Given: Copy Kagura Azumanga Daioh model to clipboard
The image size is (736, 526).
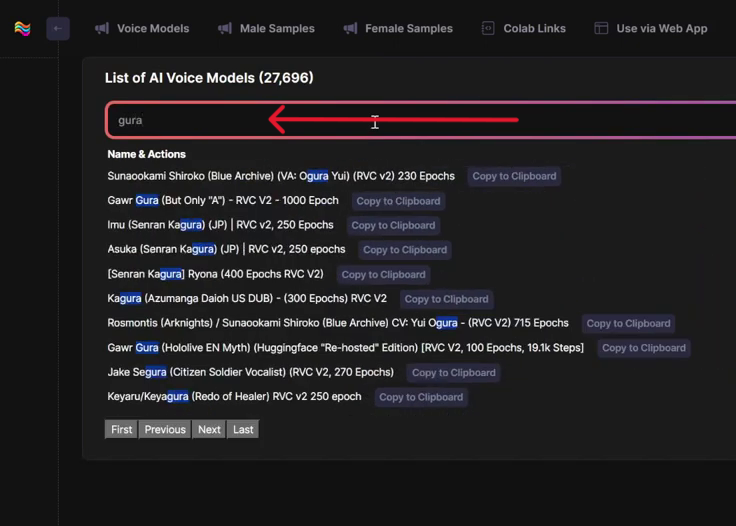Looking at the screenshot, I should click(x=446, y=299).
